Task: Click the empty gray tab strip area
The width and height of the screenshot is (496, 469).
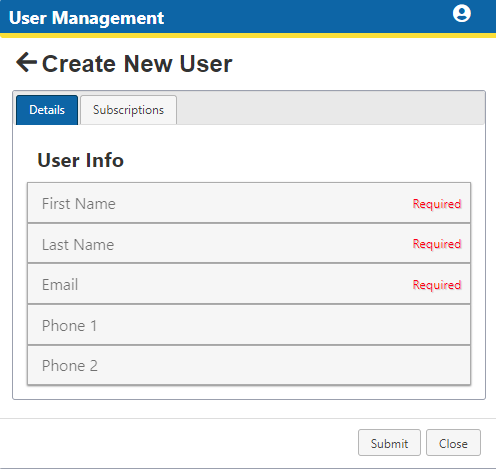Action: click(x=330, y=108)
